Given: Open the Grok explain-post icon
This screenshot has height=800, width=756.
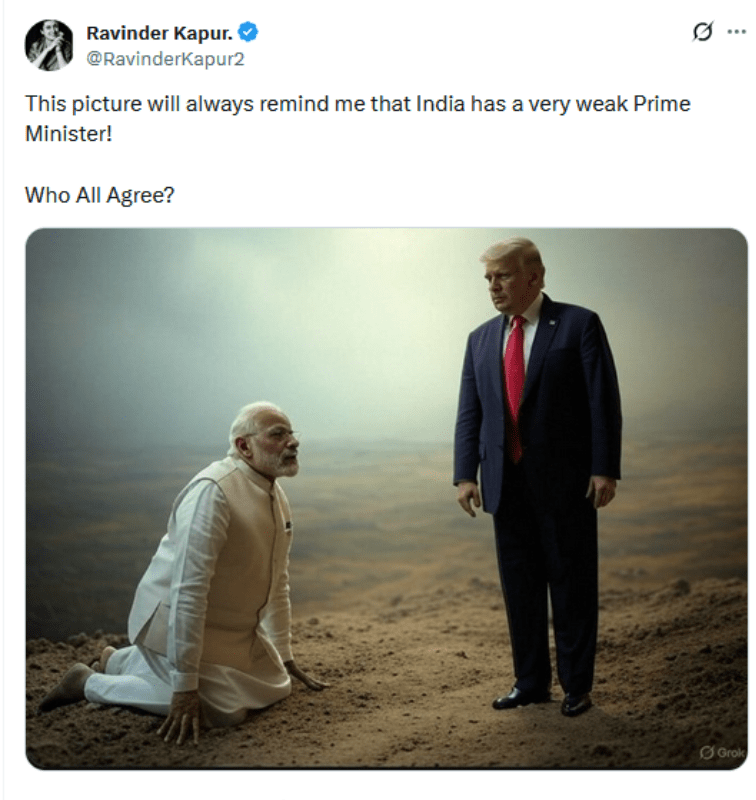Looking at the screenshot, I should pos(702,32).
